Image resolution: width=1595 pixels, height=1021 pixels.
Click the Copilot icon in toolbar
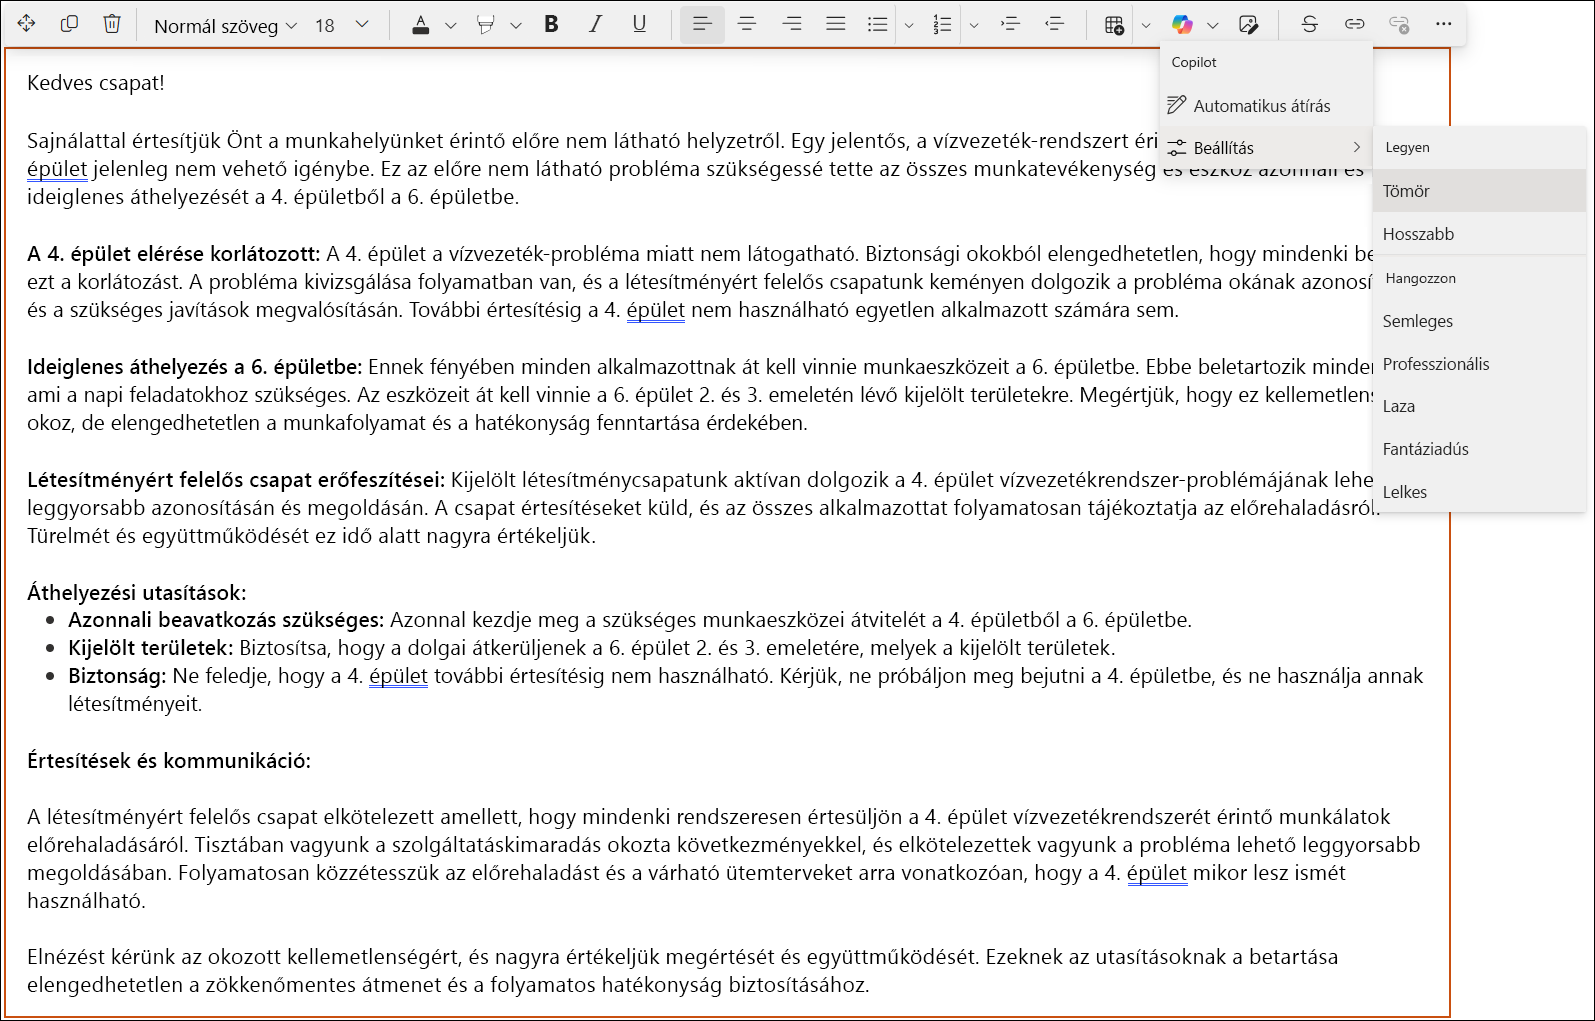click(1182, 25)
